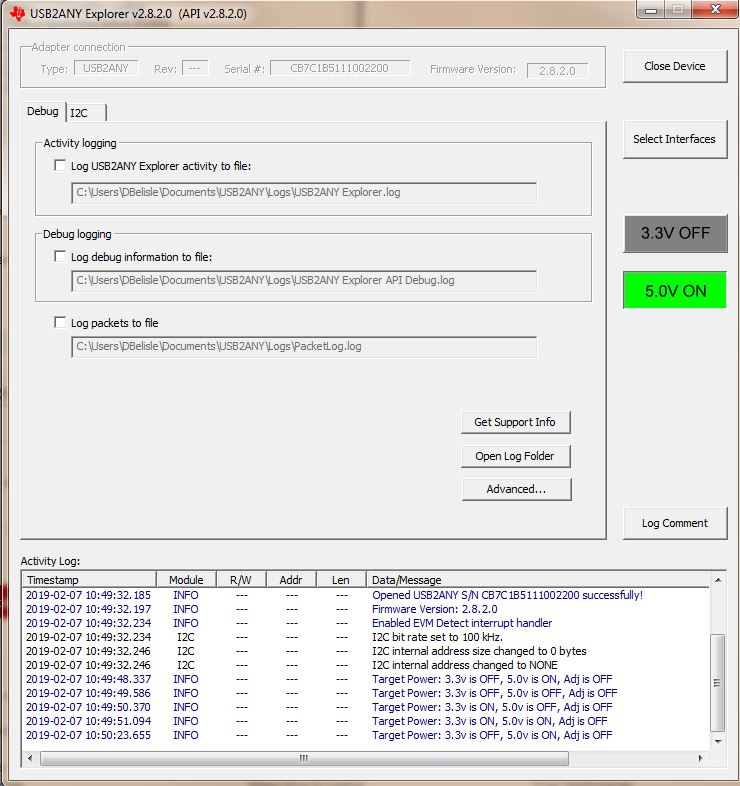The height and width of the screenshot is (786, 740).
Task: Toggle the 3.3V OFF power button
Action: 675,234
